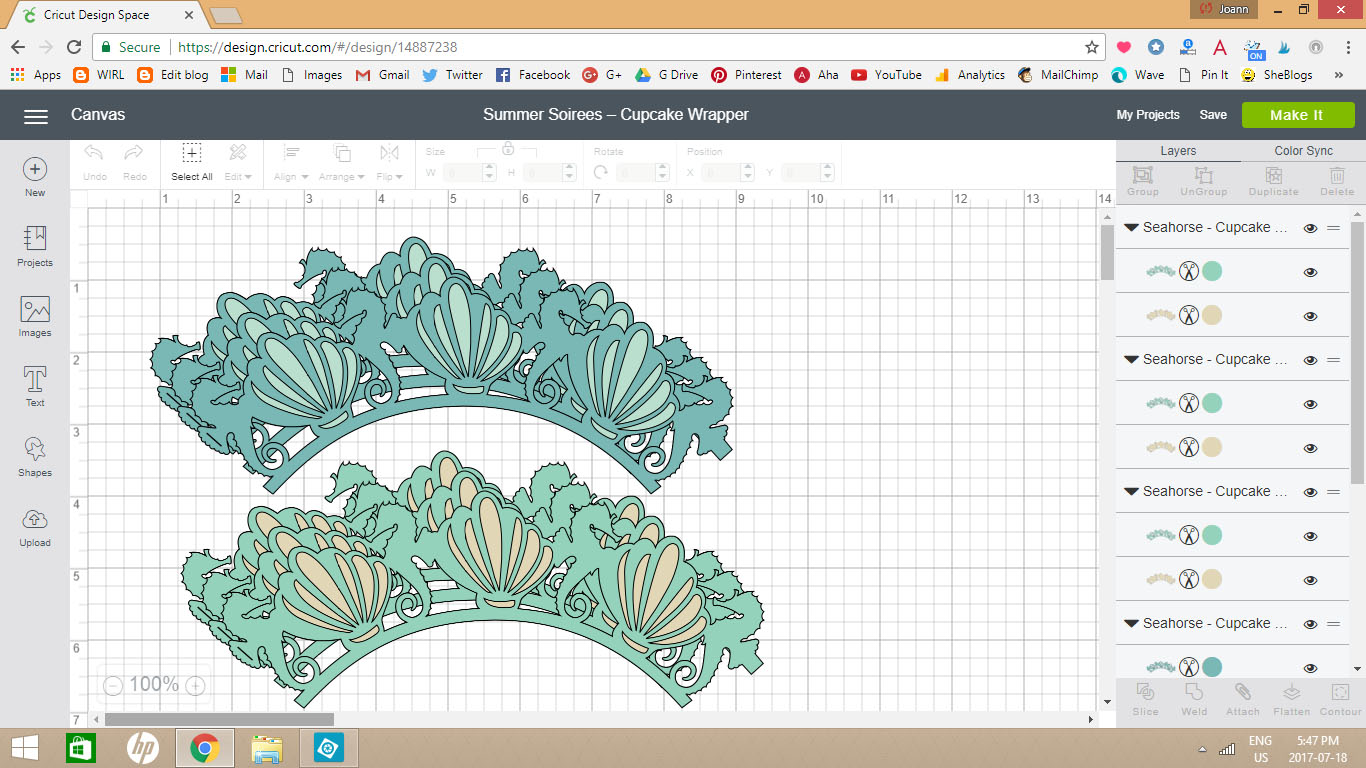
Task: Switch to the Color Sync tab
Action: point(1303,151)
